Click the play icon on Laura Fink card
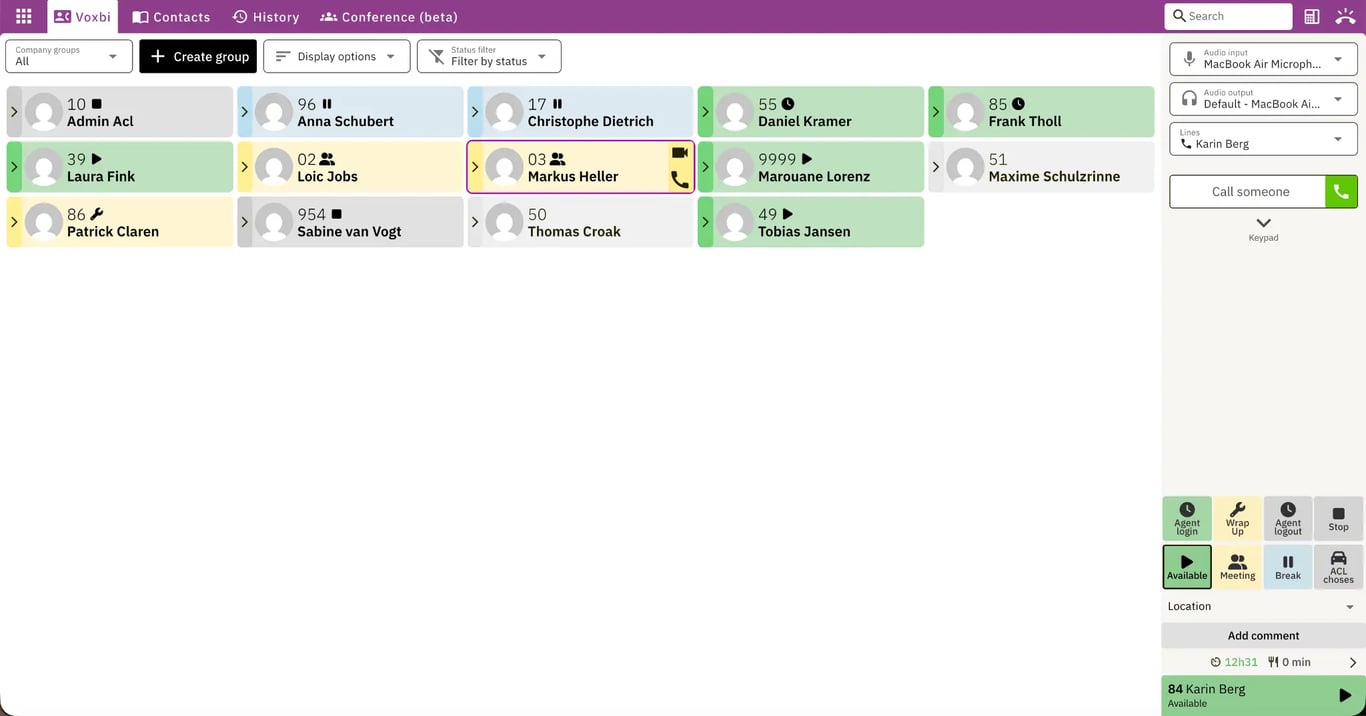 pos(97,159)
